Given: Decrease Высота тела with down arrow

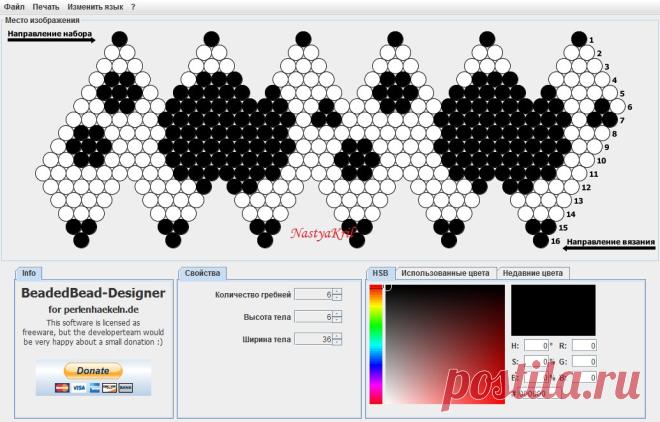Looking at the screenshot, I should click(337, 319).
